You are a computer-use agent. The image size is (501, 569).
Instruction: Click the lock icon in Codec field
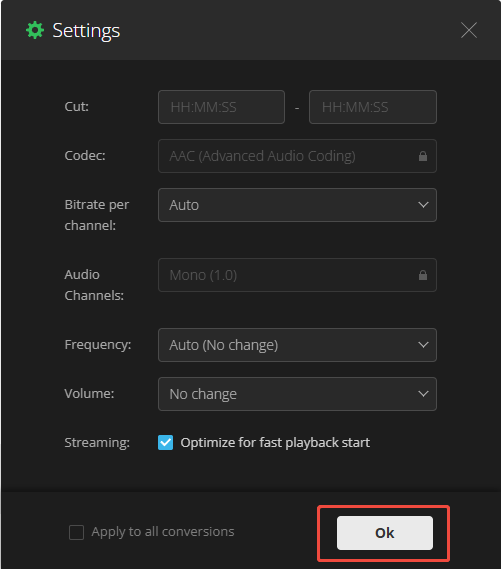pos(423,156)
